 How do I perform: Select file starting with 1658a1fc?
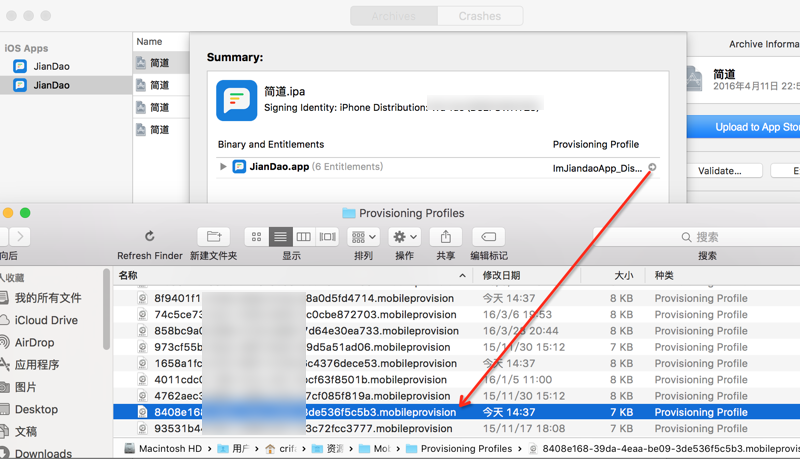457,364
